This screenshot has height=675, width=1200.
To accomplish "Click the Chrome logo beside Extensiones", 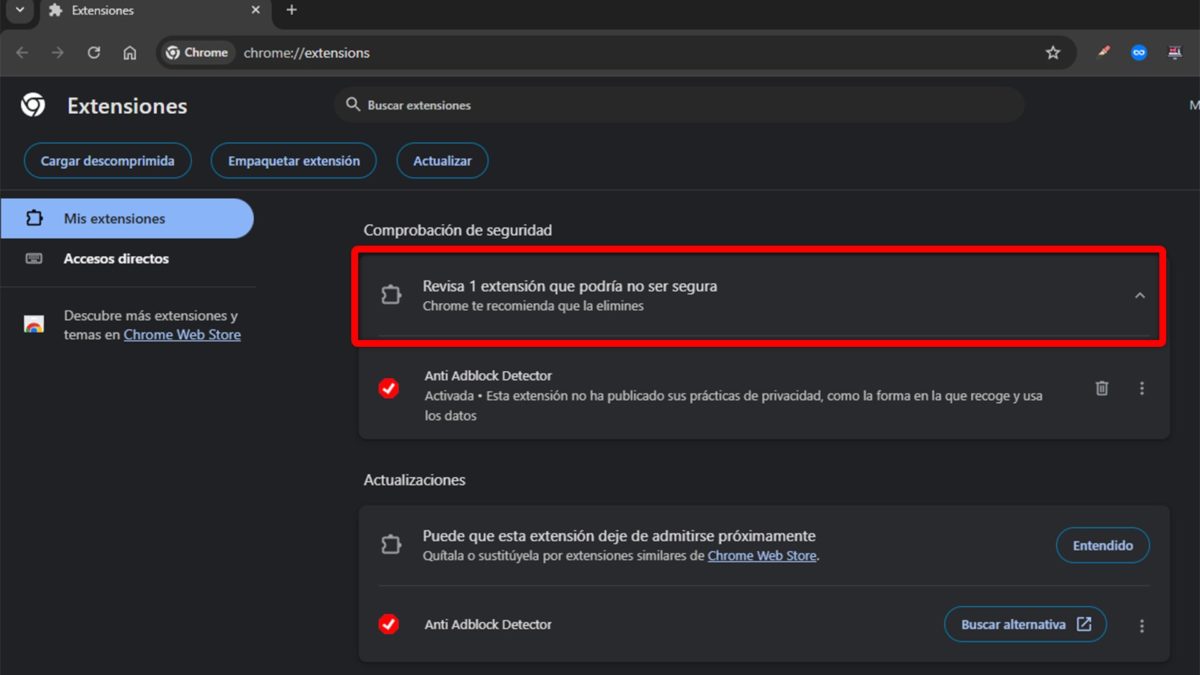I will (x=33, y=105).
